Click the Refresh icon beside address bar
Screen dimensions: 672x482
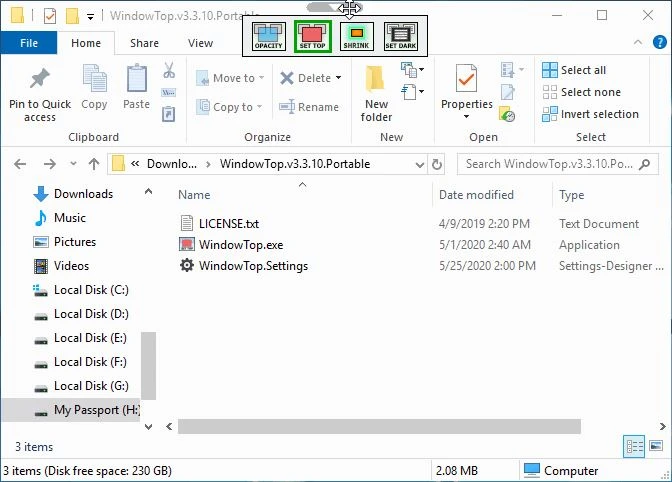coord(437,164)
